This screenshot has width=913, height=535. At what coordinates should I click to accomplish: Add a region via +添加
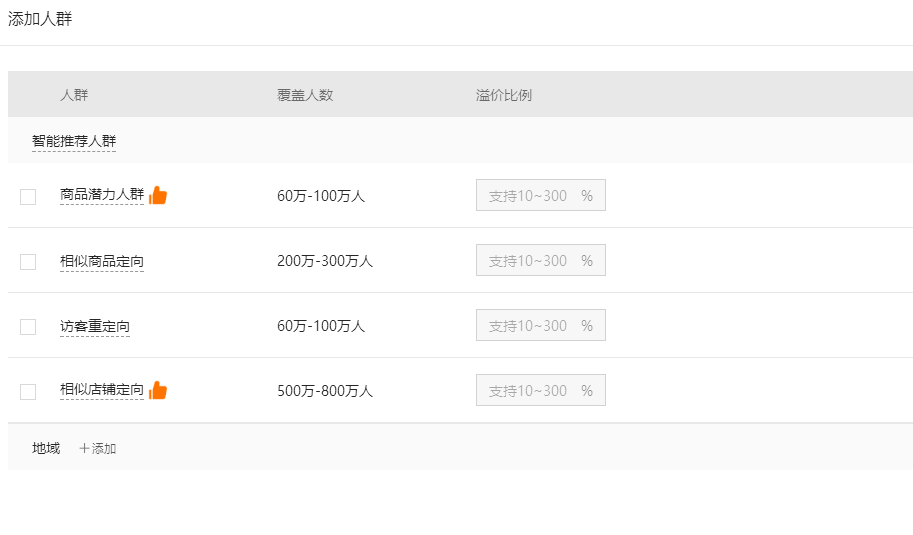click(98, 448)
